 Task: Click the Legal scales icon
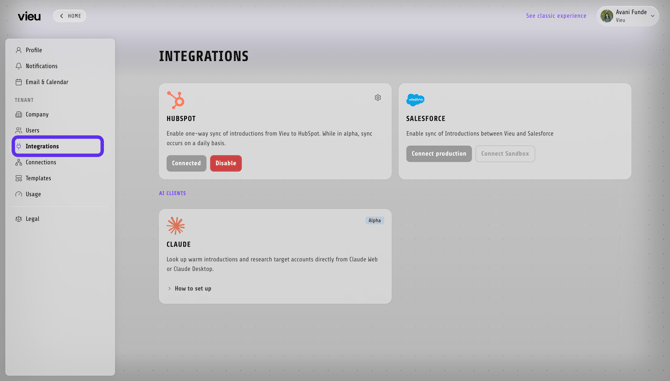pos(18,219)
